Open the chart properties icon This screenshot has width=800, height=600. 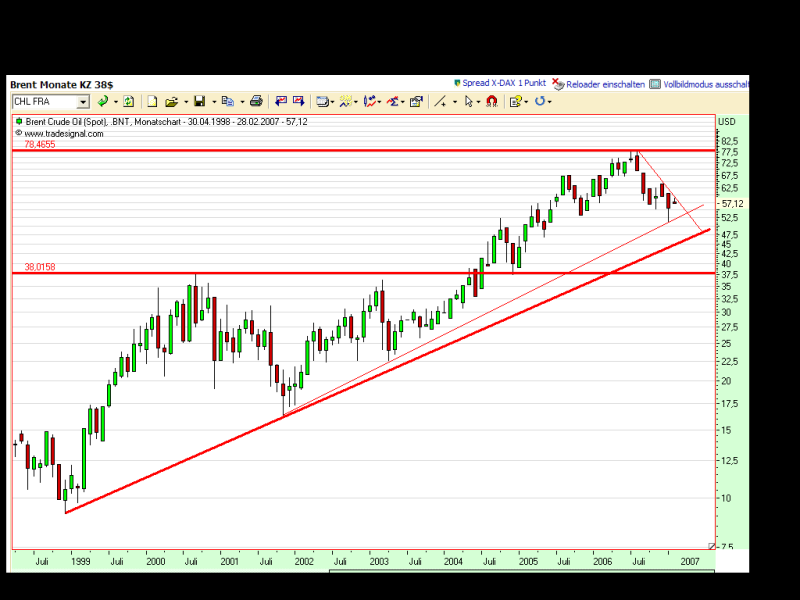click(x=416, y=102)
